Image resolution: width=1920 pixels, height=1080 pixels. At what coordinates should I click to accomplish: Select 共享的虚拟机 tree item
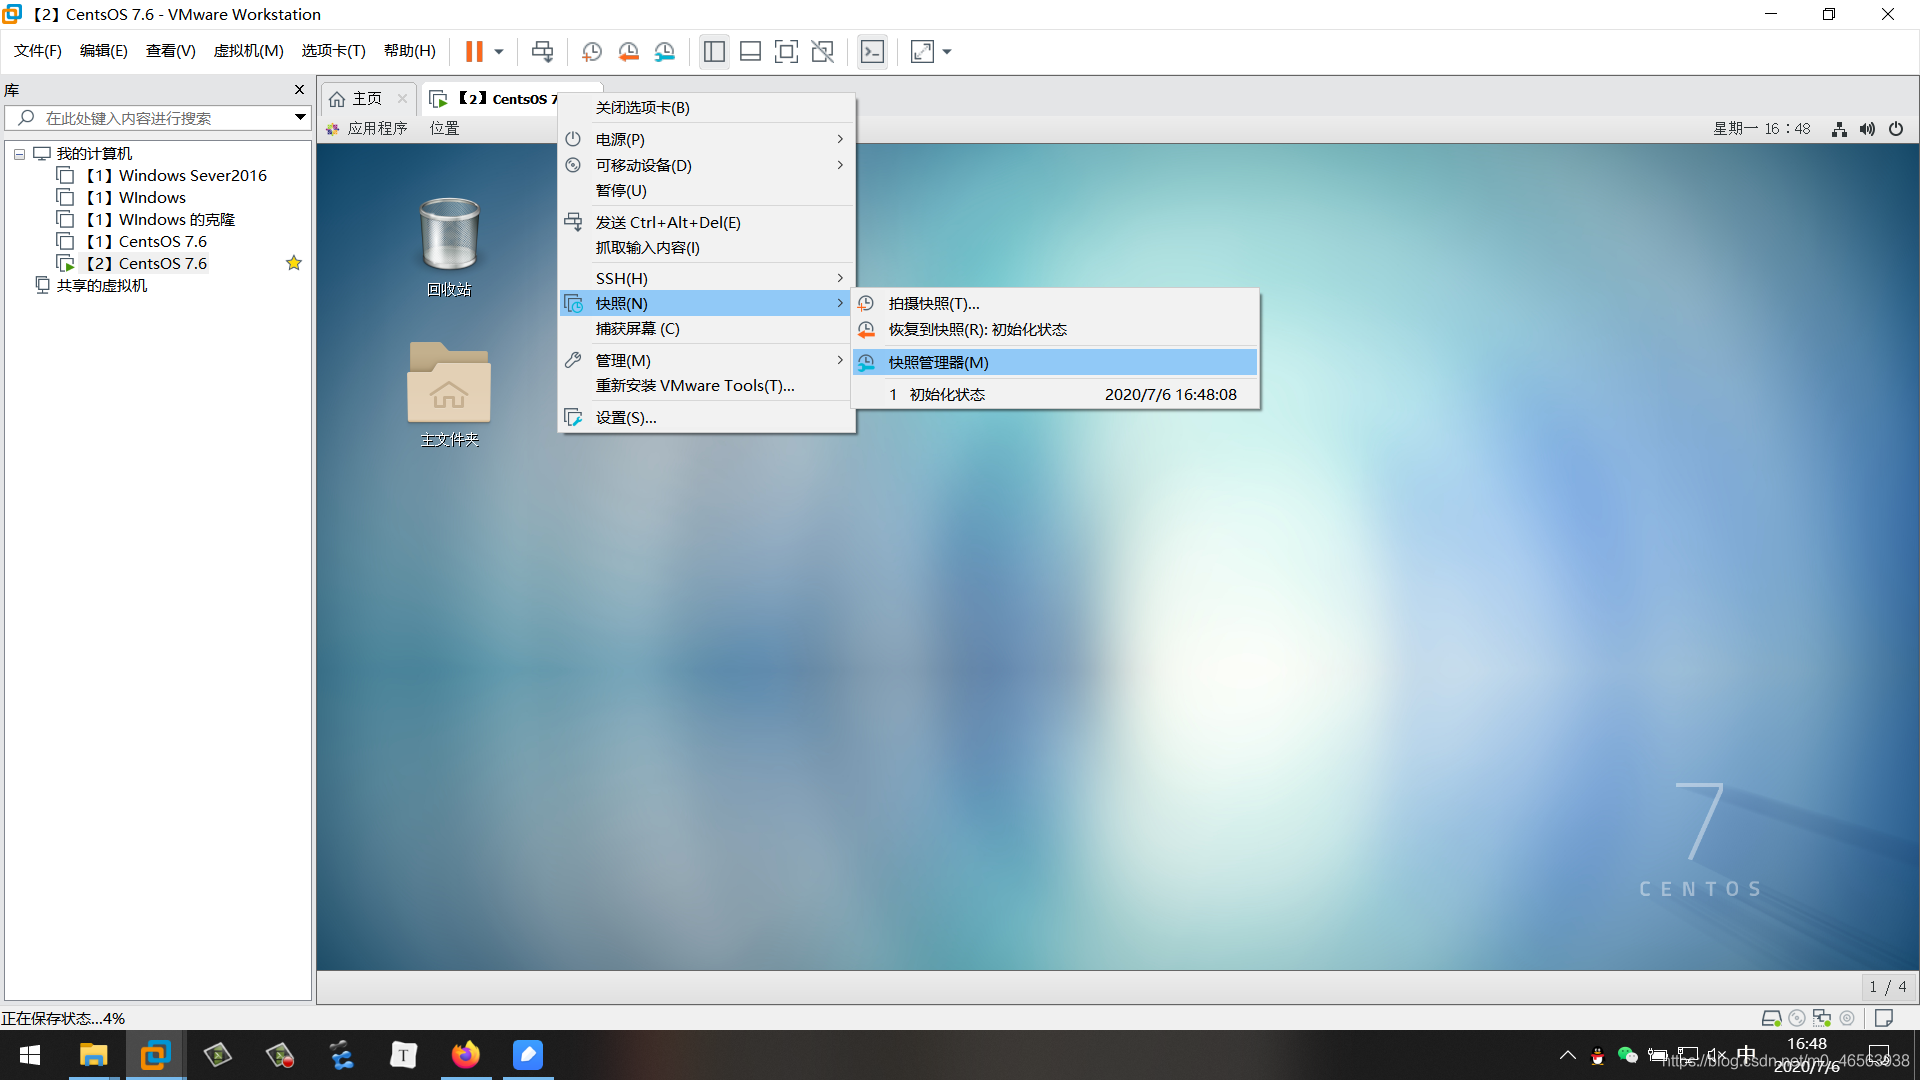pyautogui.click(x=101, y=286)
